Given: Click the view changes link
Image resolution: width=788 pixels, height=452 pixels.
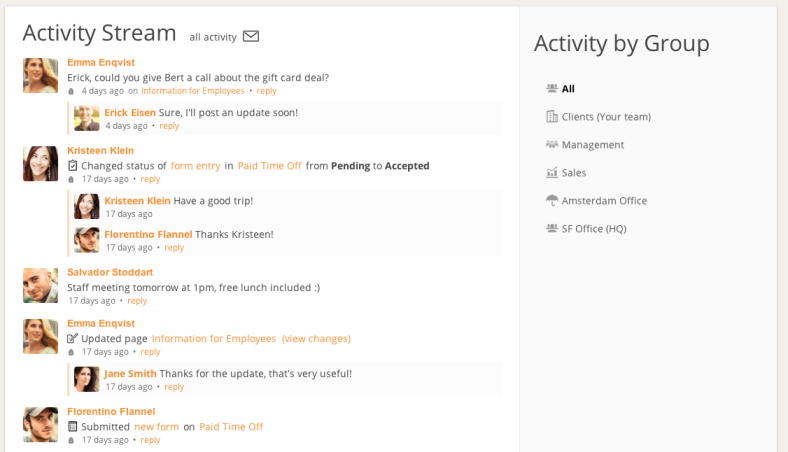Looking at the screenshot, I should 316,338.
